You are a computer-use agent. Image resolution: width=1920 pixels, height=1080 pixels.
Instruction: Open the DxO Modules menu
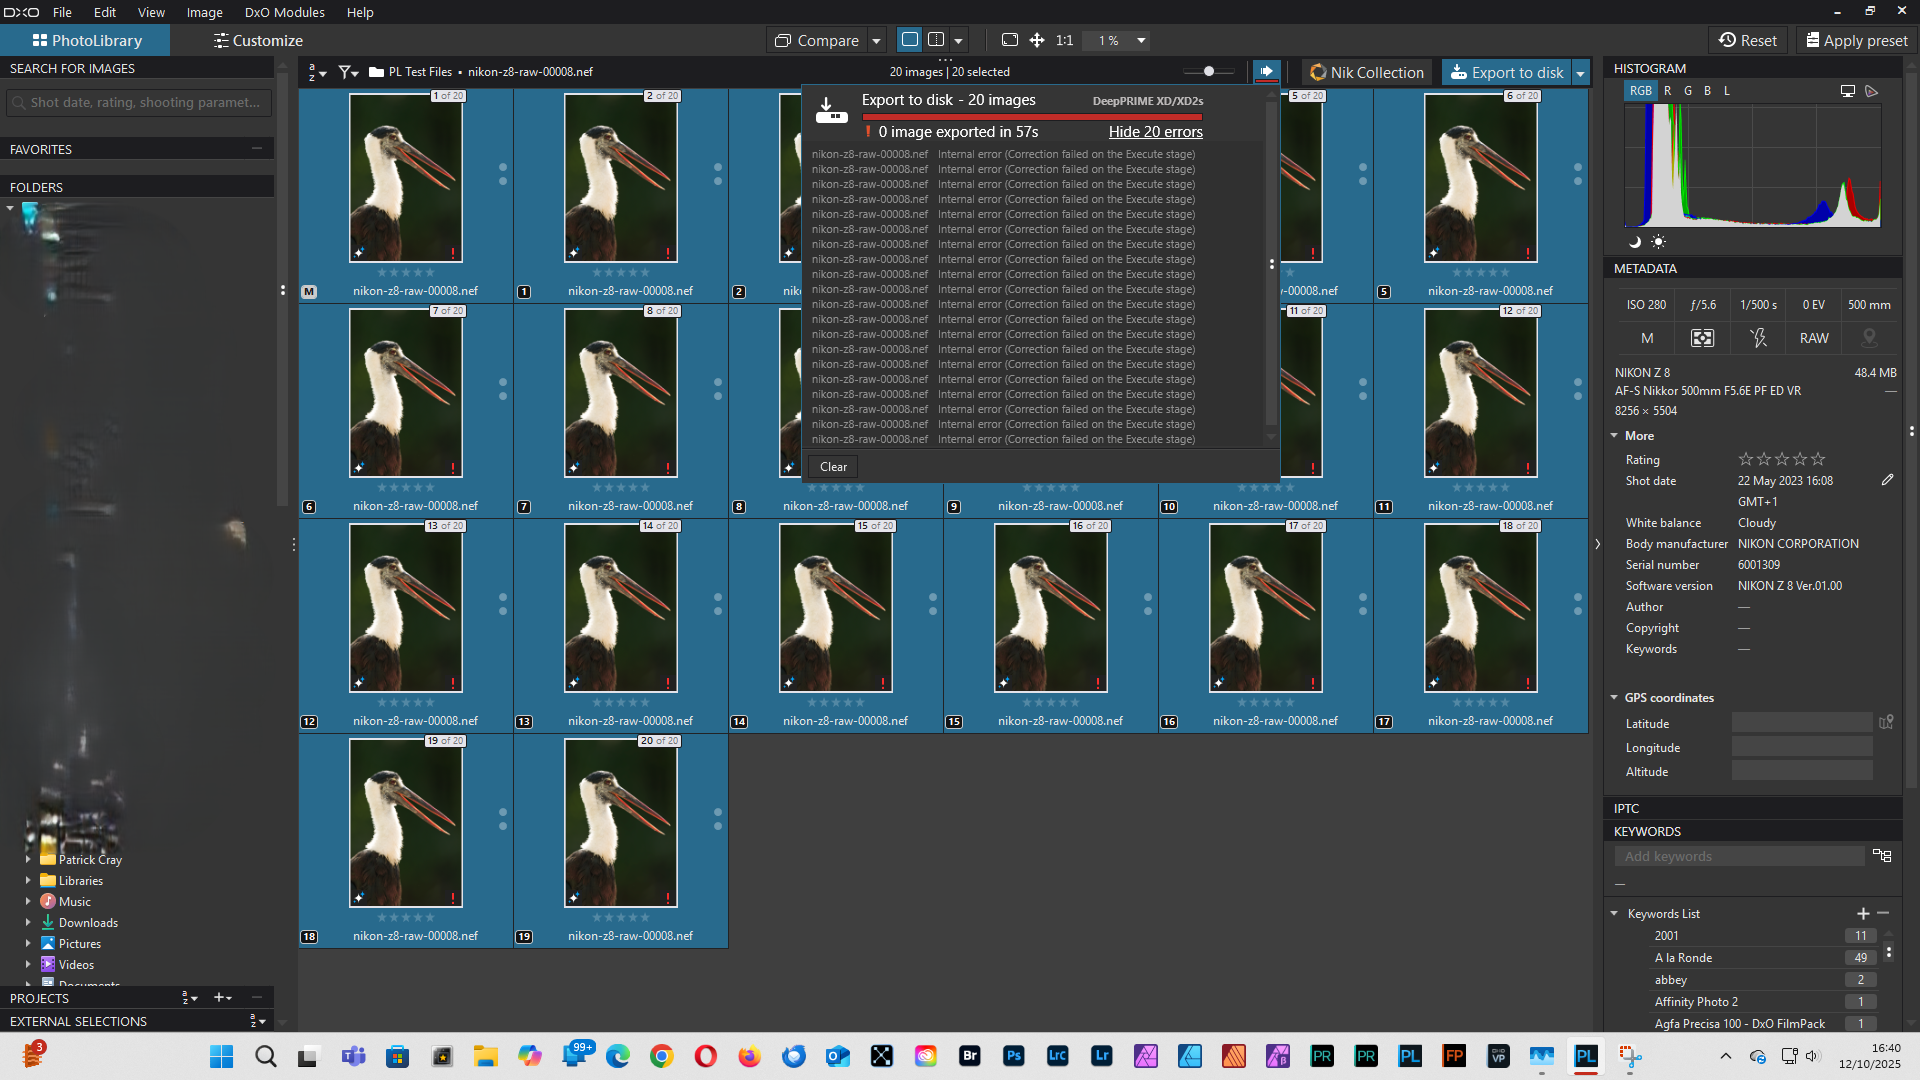tap(284, 12)
